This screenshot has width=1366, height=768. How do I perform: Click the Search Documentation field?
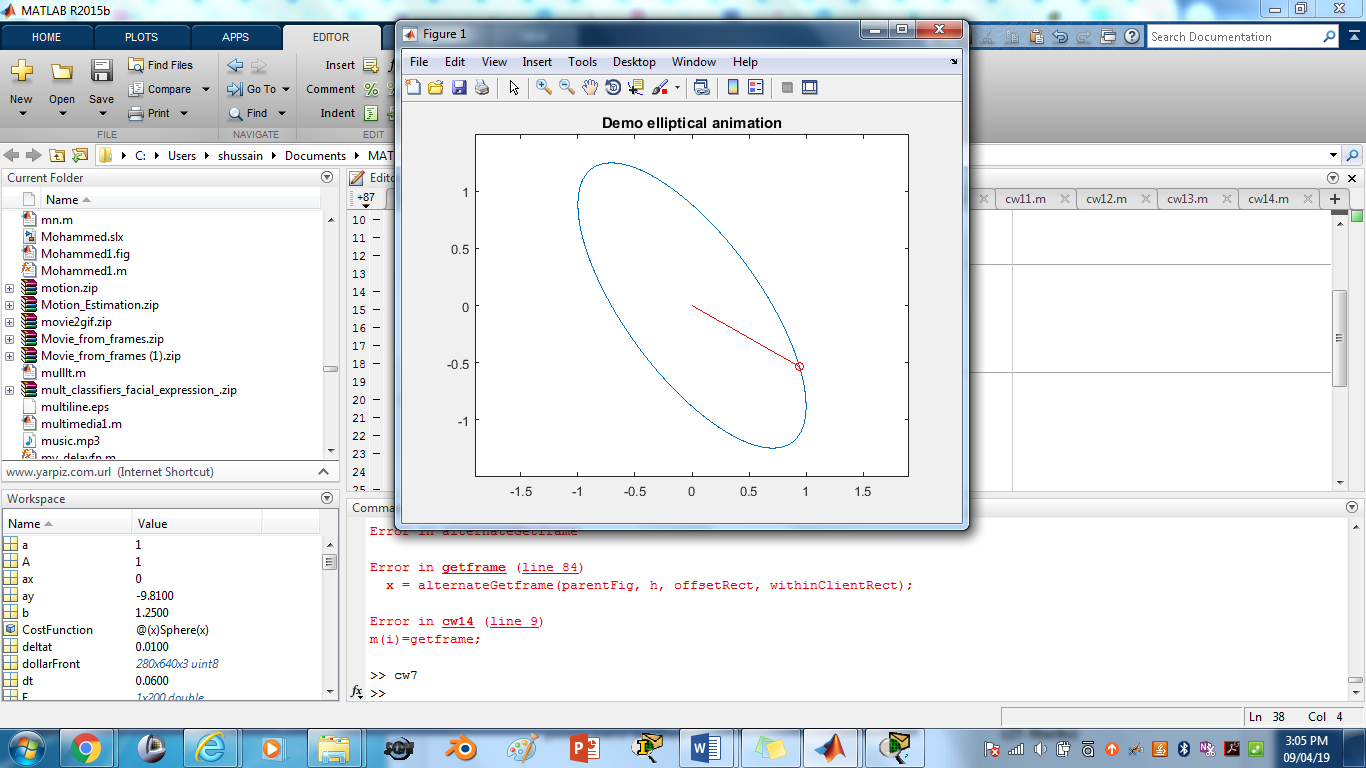point(1240,36)
